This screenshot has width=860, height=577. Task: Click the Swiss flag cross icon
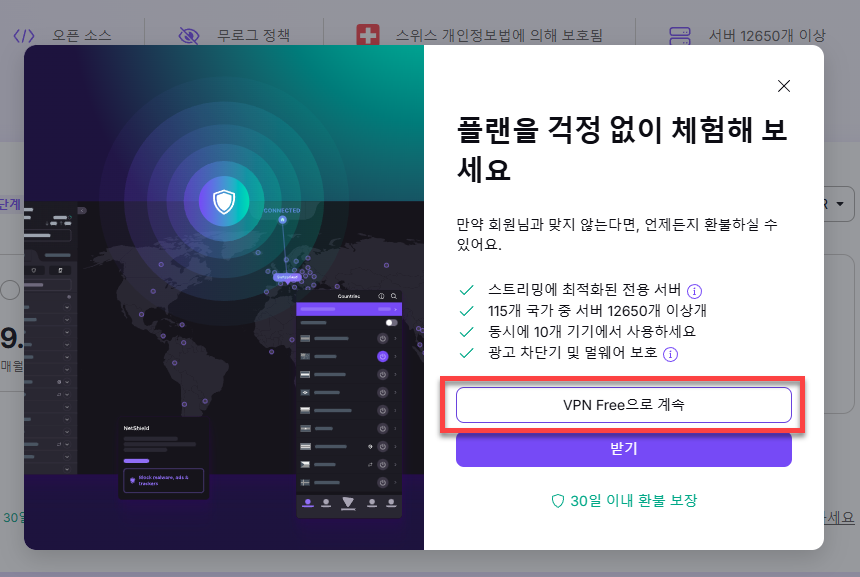[367, 36]
